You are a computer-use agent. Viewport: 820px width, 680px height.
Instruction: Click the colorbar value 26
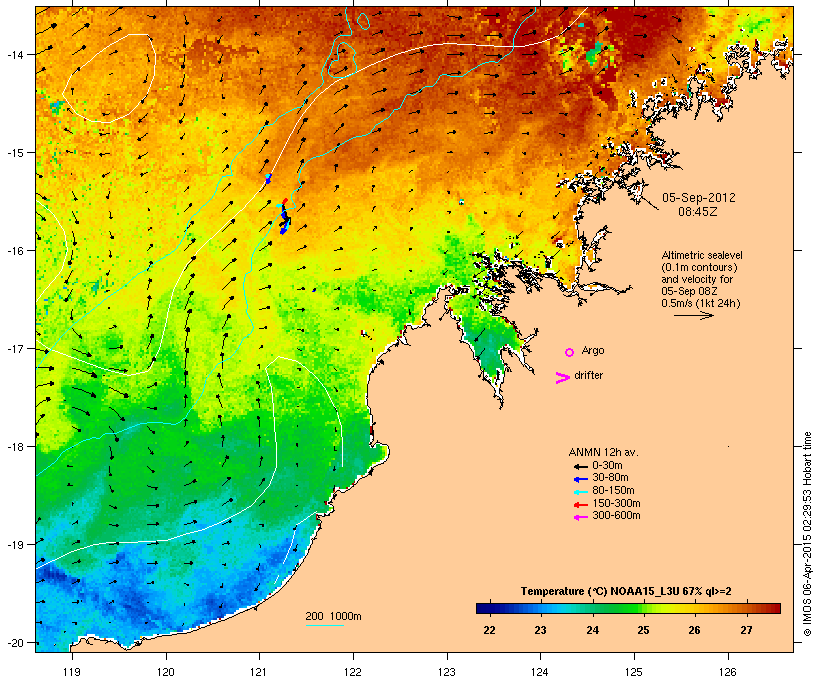(694, 630)
